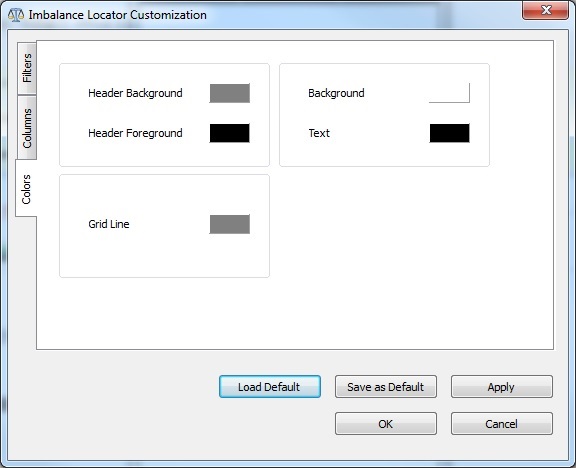Confirm the dialog with OK
This screenshot has width=576, height=468.
click(x=386, y=424)
